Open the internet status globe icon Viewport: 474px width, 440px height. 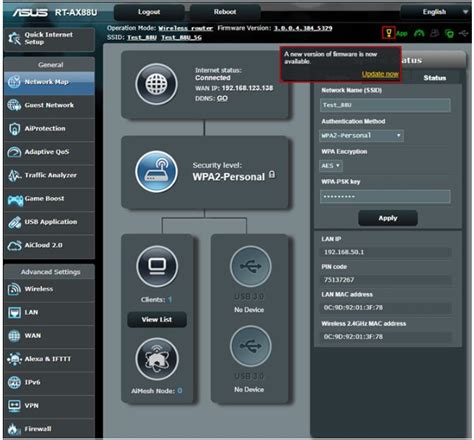(156, 84)
